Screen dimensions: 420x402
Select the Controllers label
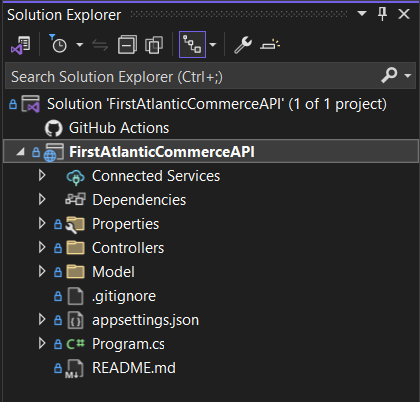[x=128, y=248]
